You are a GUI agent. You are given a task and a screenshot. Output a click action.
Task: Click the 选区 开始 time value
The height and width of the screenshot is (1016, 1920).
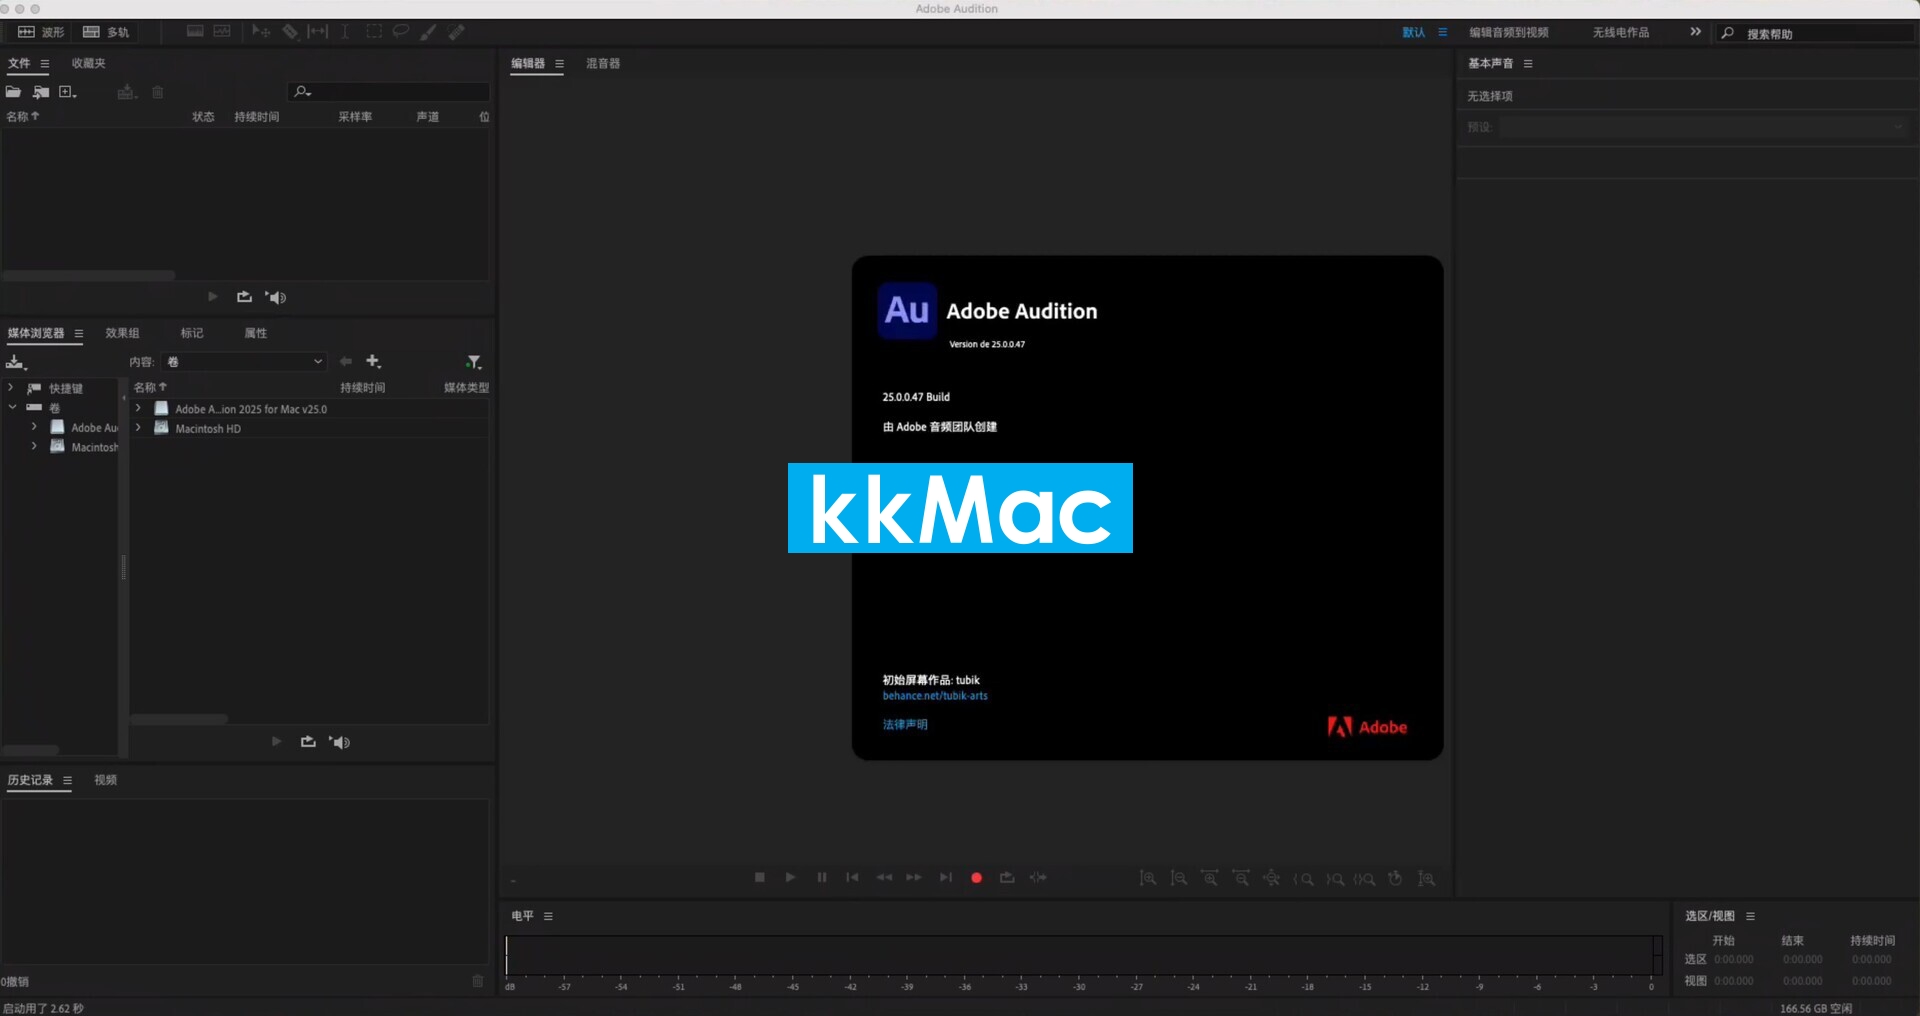(1733, 959)
